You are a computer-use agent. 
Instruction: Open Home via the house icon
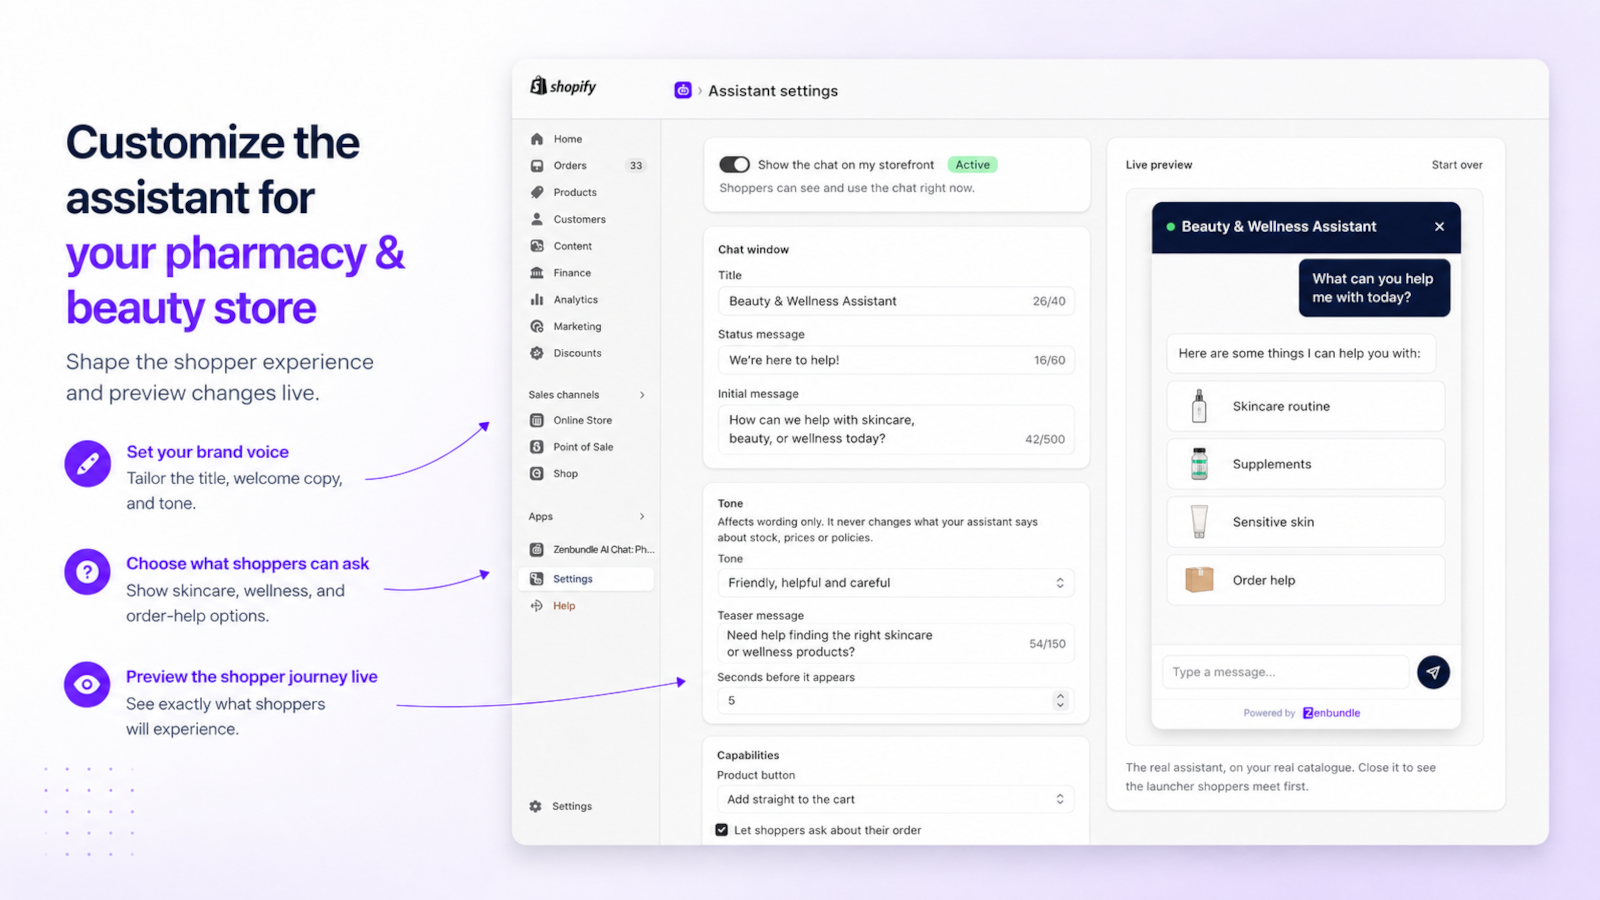pos(537,139)
